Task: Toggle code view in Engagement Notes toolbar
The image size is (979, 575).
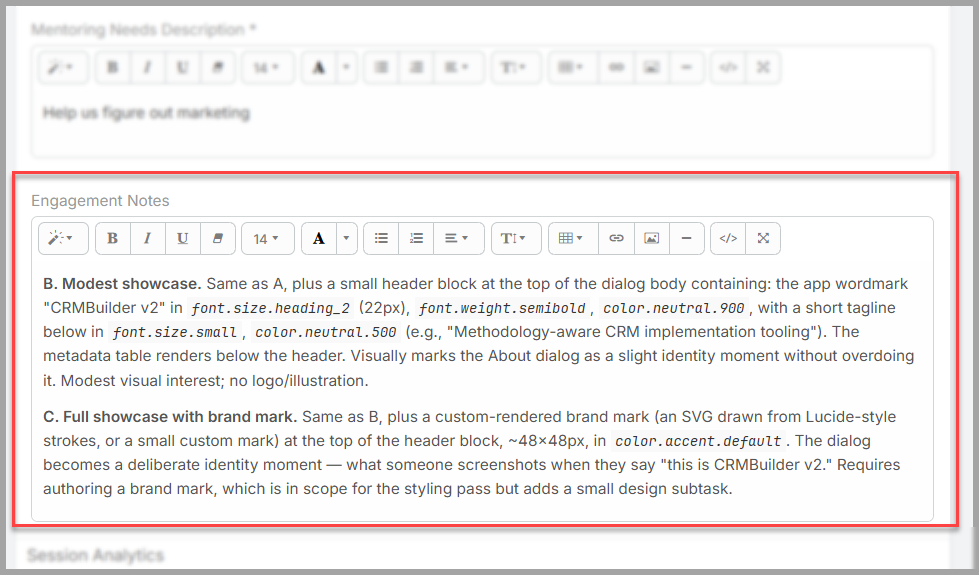Action: click(x=728, y=238)
